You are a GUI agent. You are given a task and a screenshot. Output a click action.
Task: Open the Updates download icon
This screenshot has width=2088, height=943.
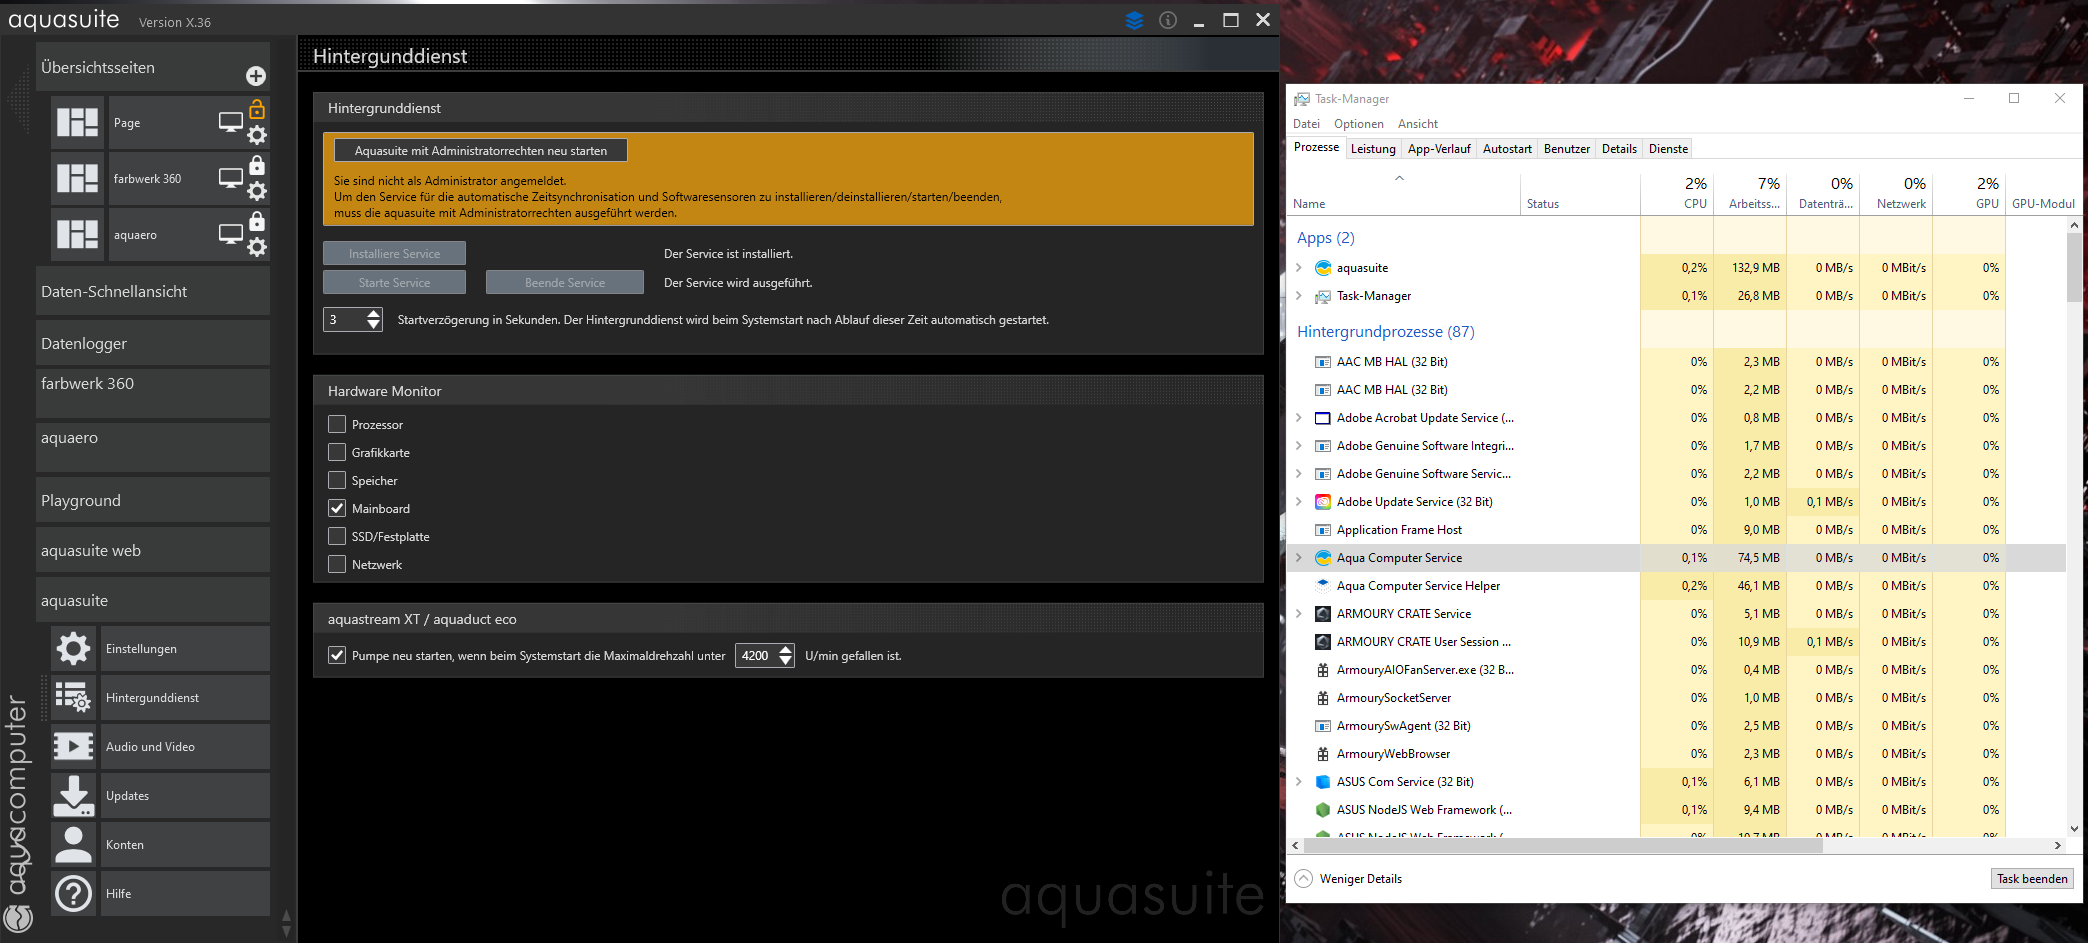tap(74, 796)
